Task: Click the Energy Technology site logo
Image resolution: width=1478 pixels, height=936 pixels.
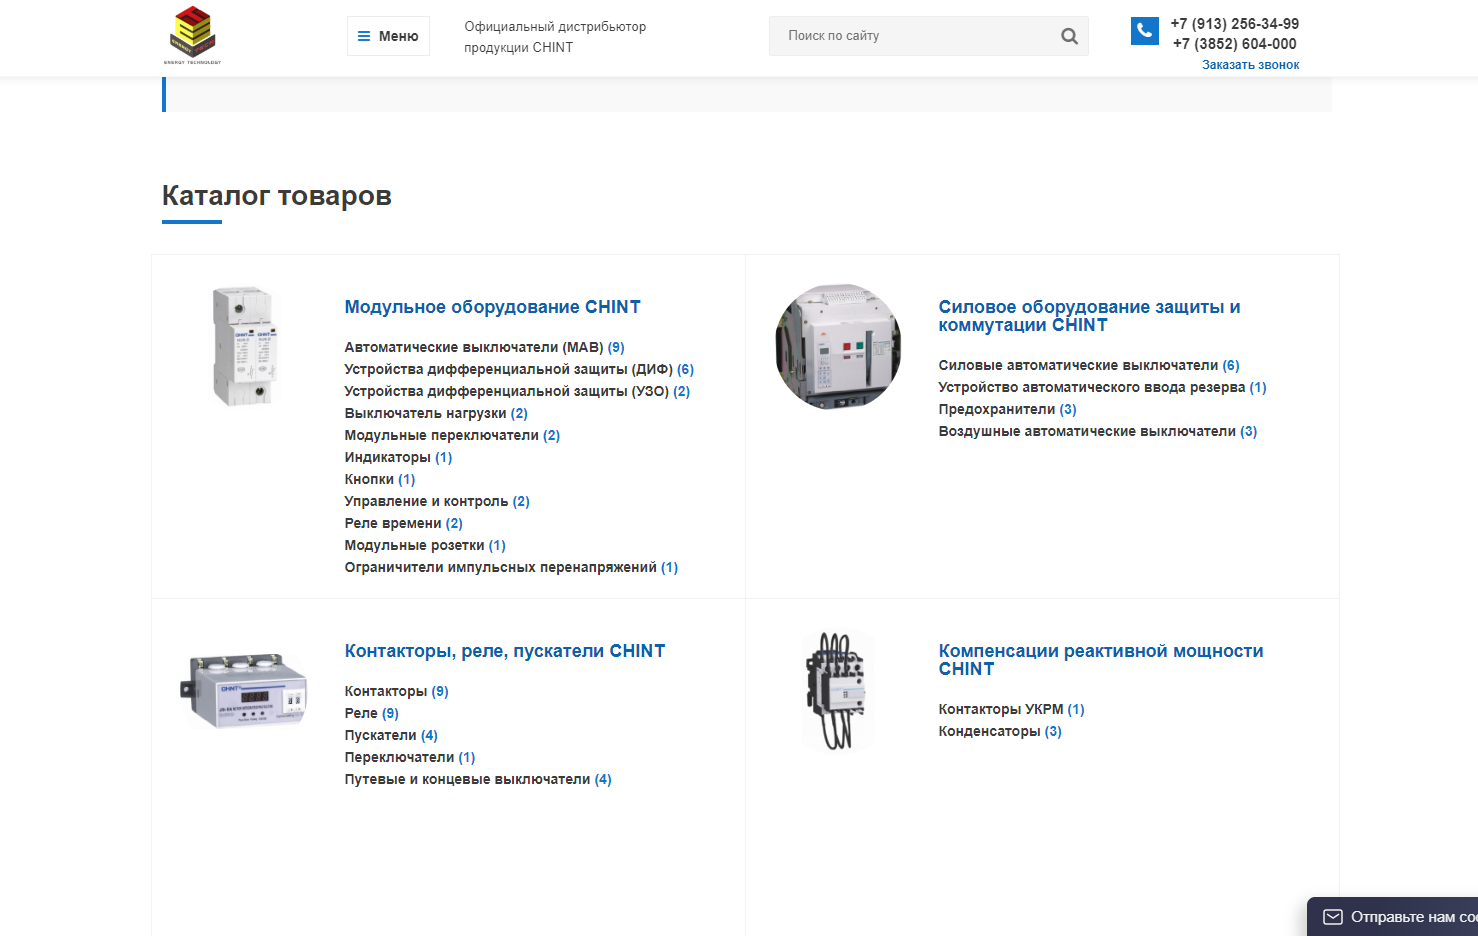Action: click(x=192, y=36)
